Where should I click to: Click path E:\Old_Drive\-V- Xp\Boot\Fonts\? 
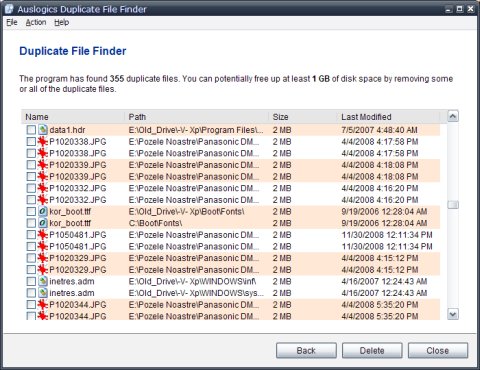point(187,212)
